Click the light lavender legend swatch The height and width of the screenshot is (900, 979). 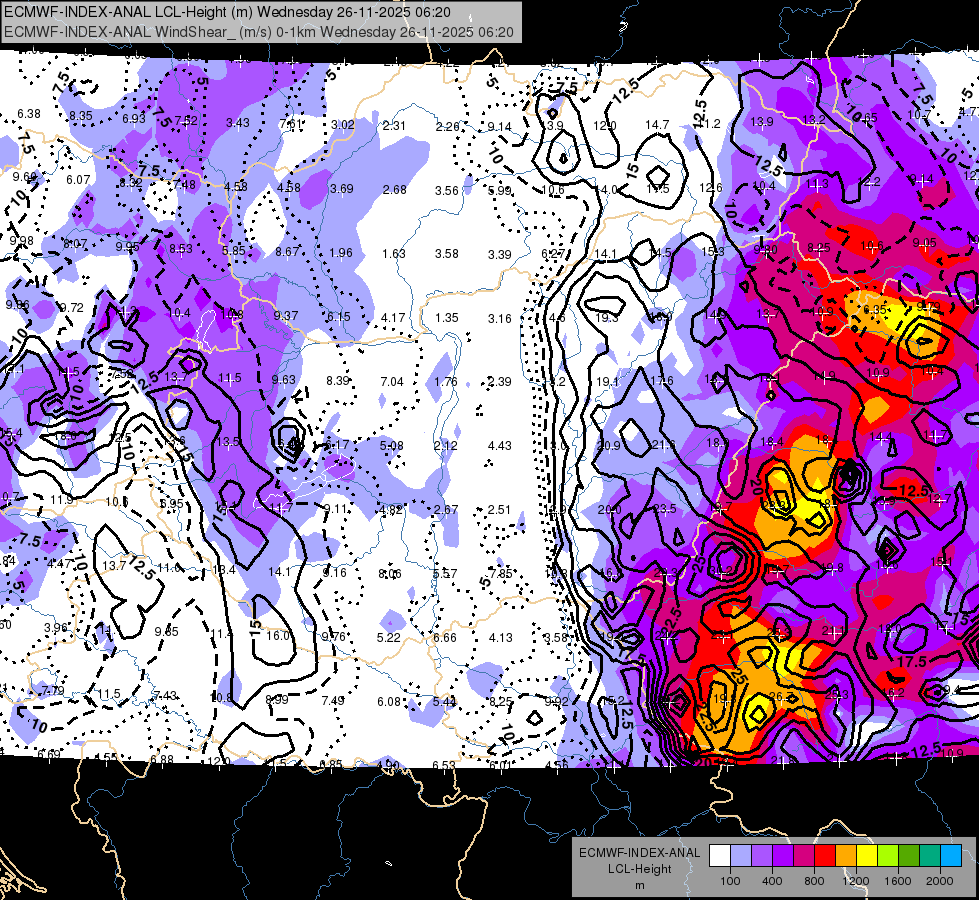click(x=741, y=856)
